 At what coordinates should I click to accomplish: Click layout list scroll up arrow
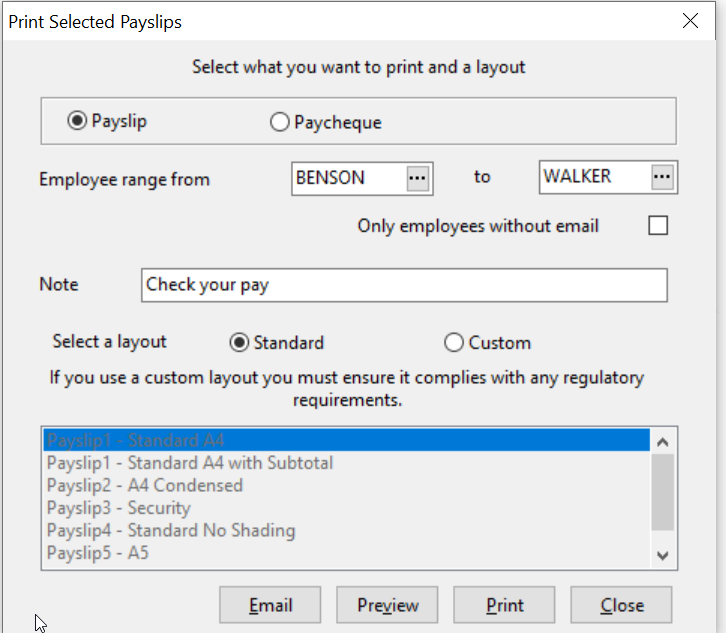663,442
